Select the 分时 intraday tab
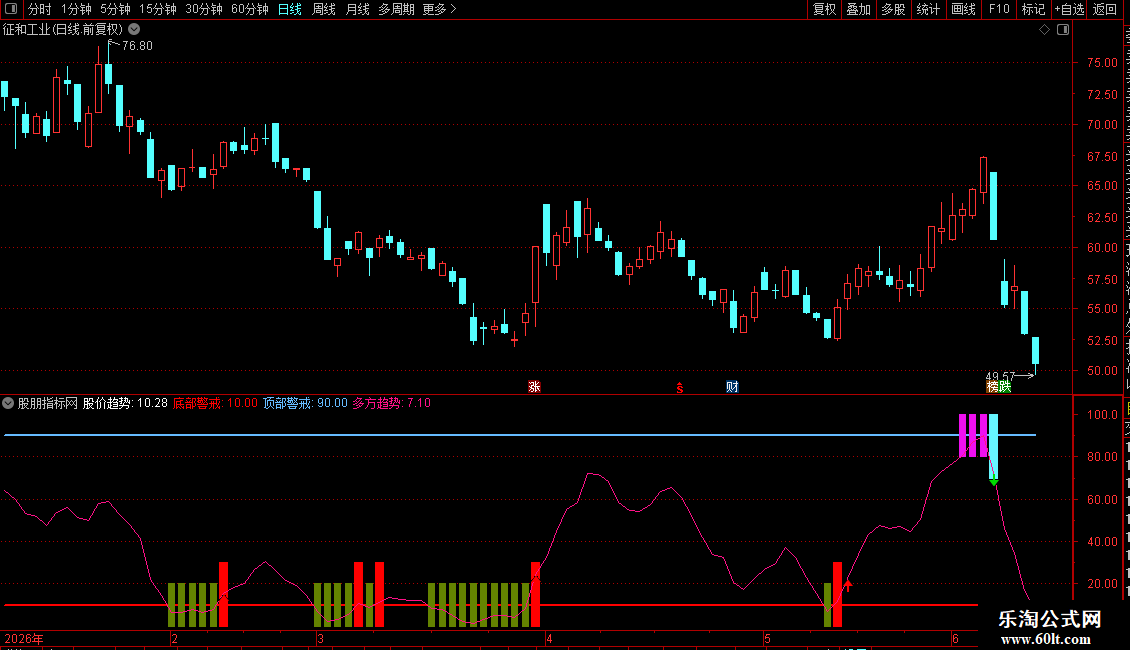 [x=40, y=9]
